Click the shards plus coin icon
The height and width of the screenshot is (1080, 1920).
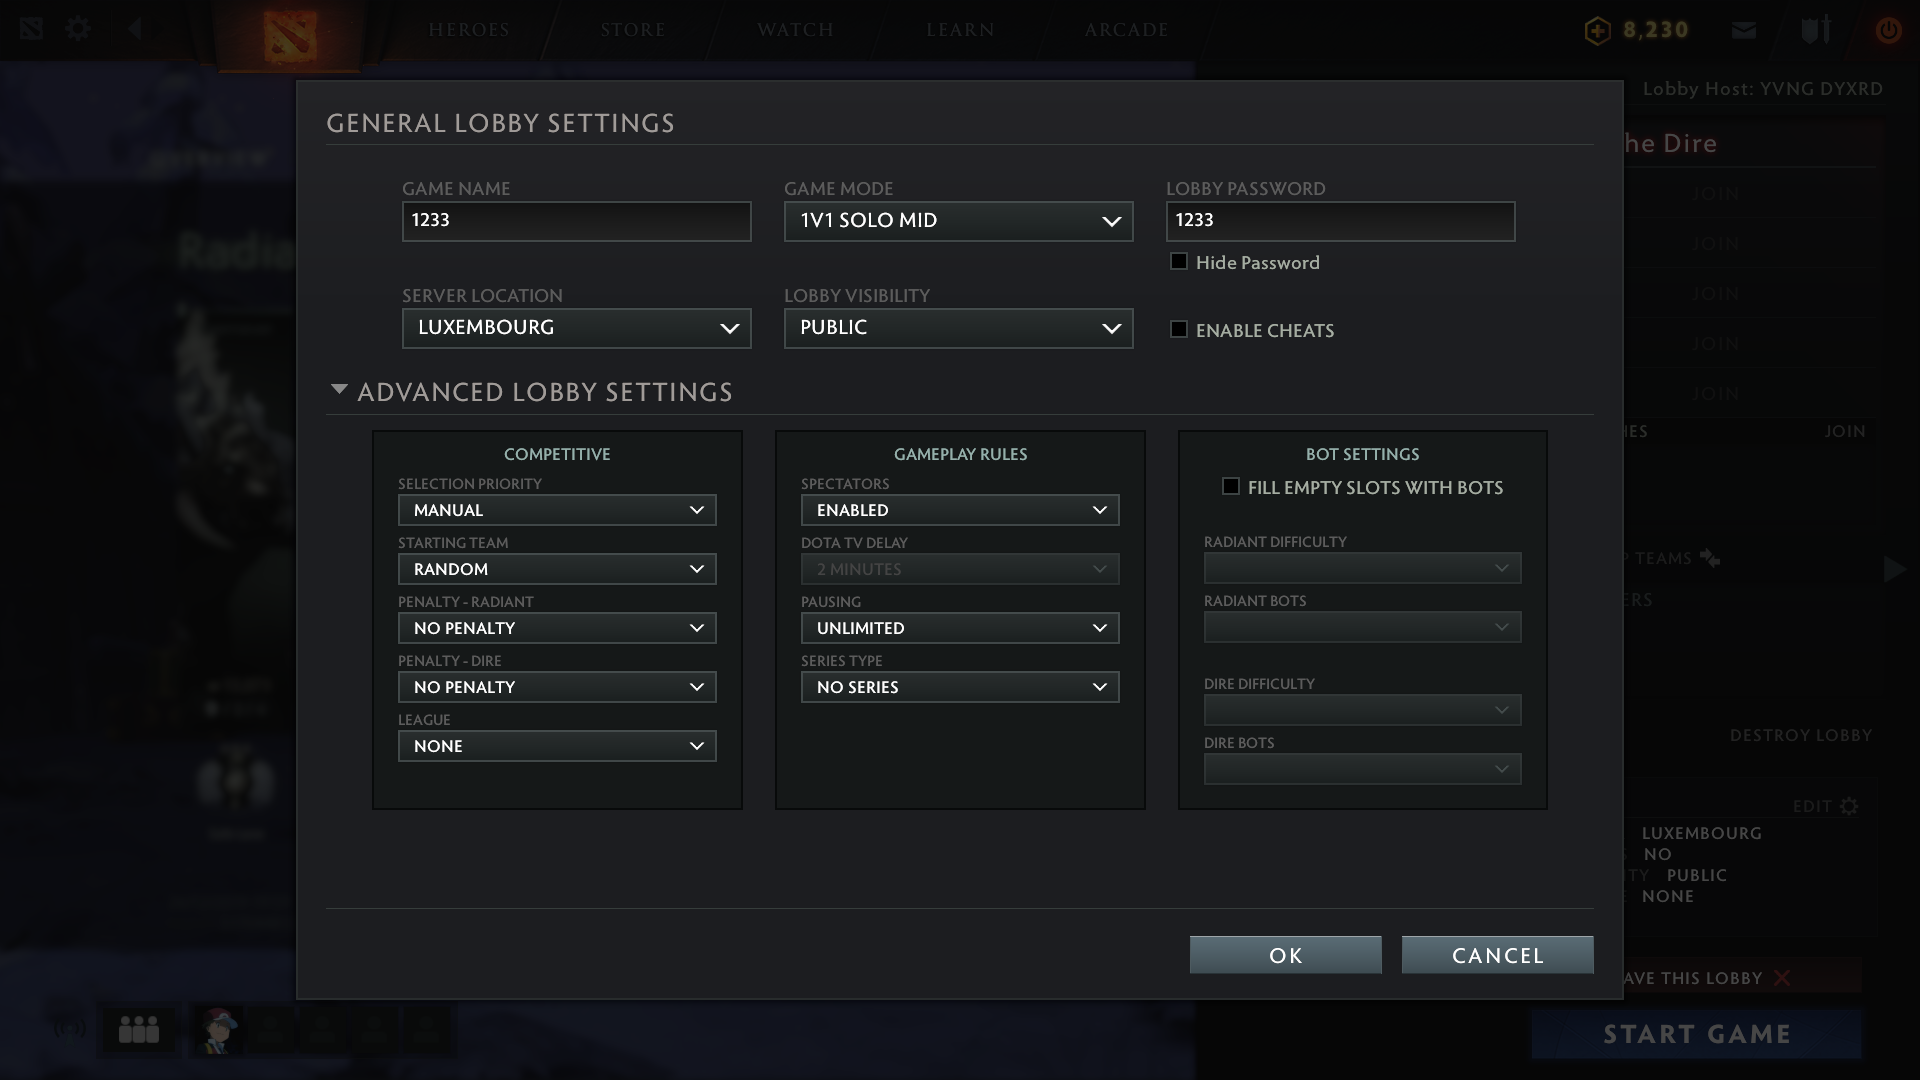coord(1597,31)
